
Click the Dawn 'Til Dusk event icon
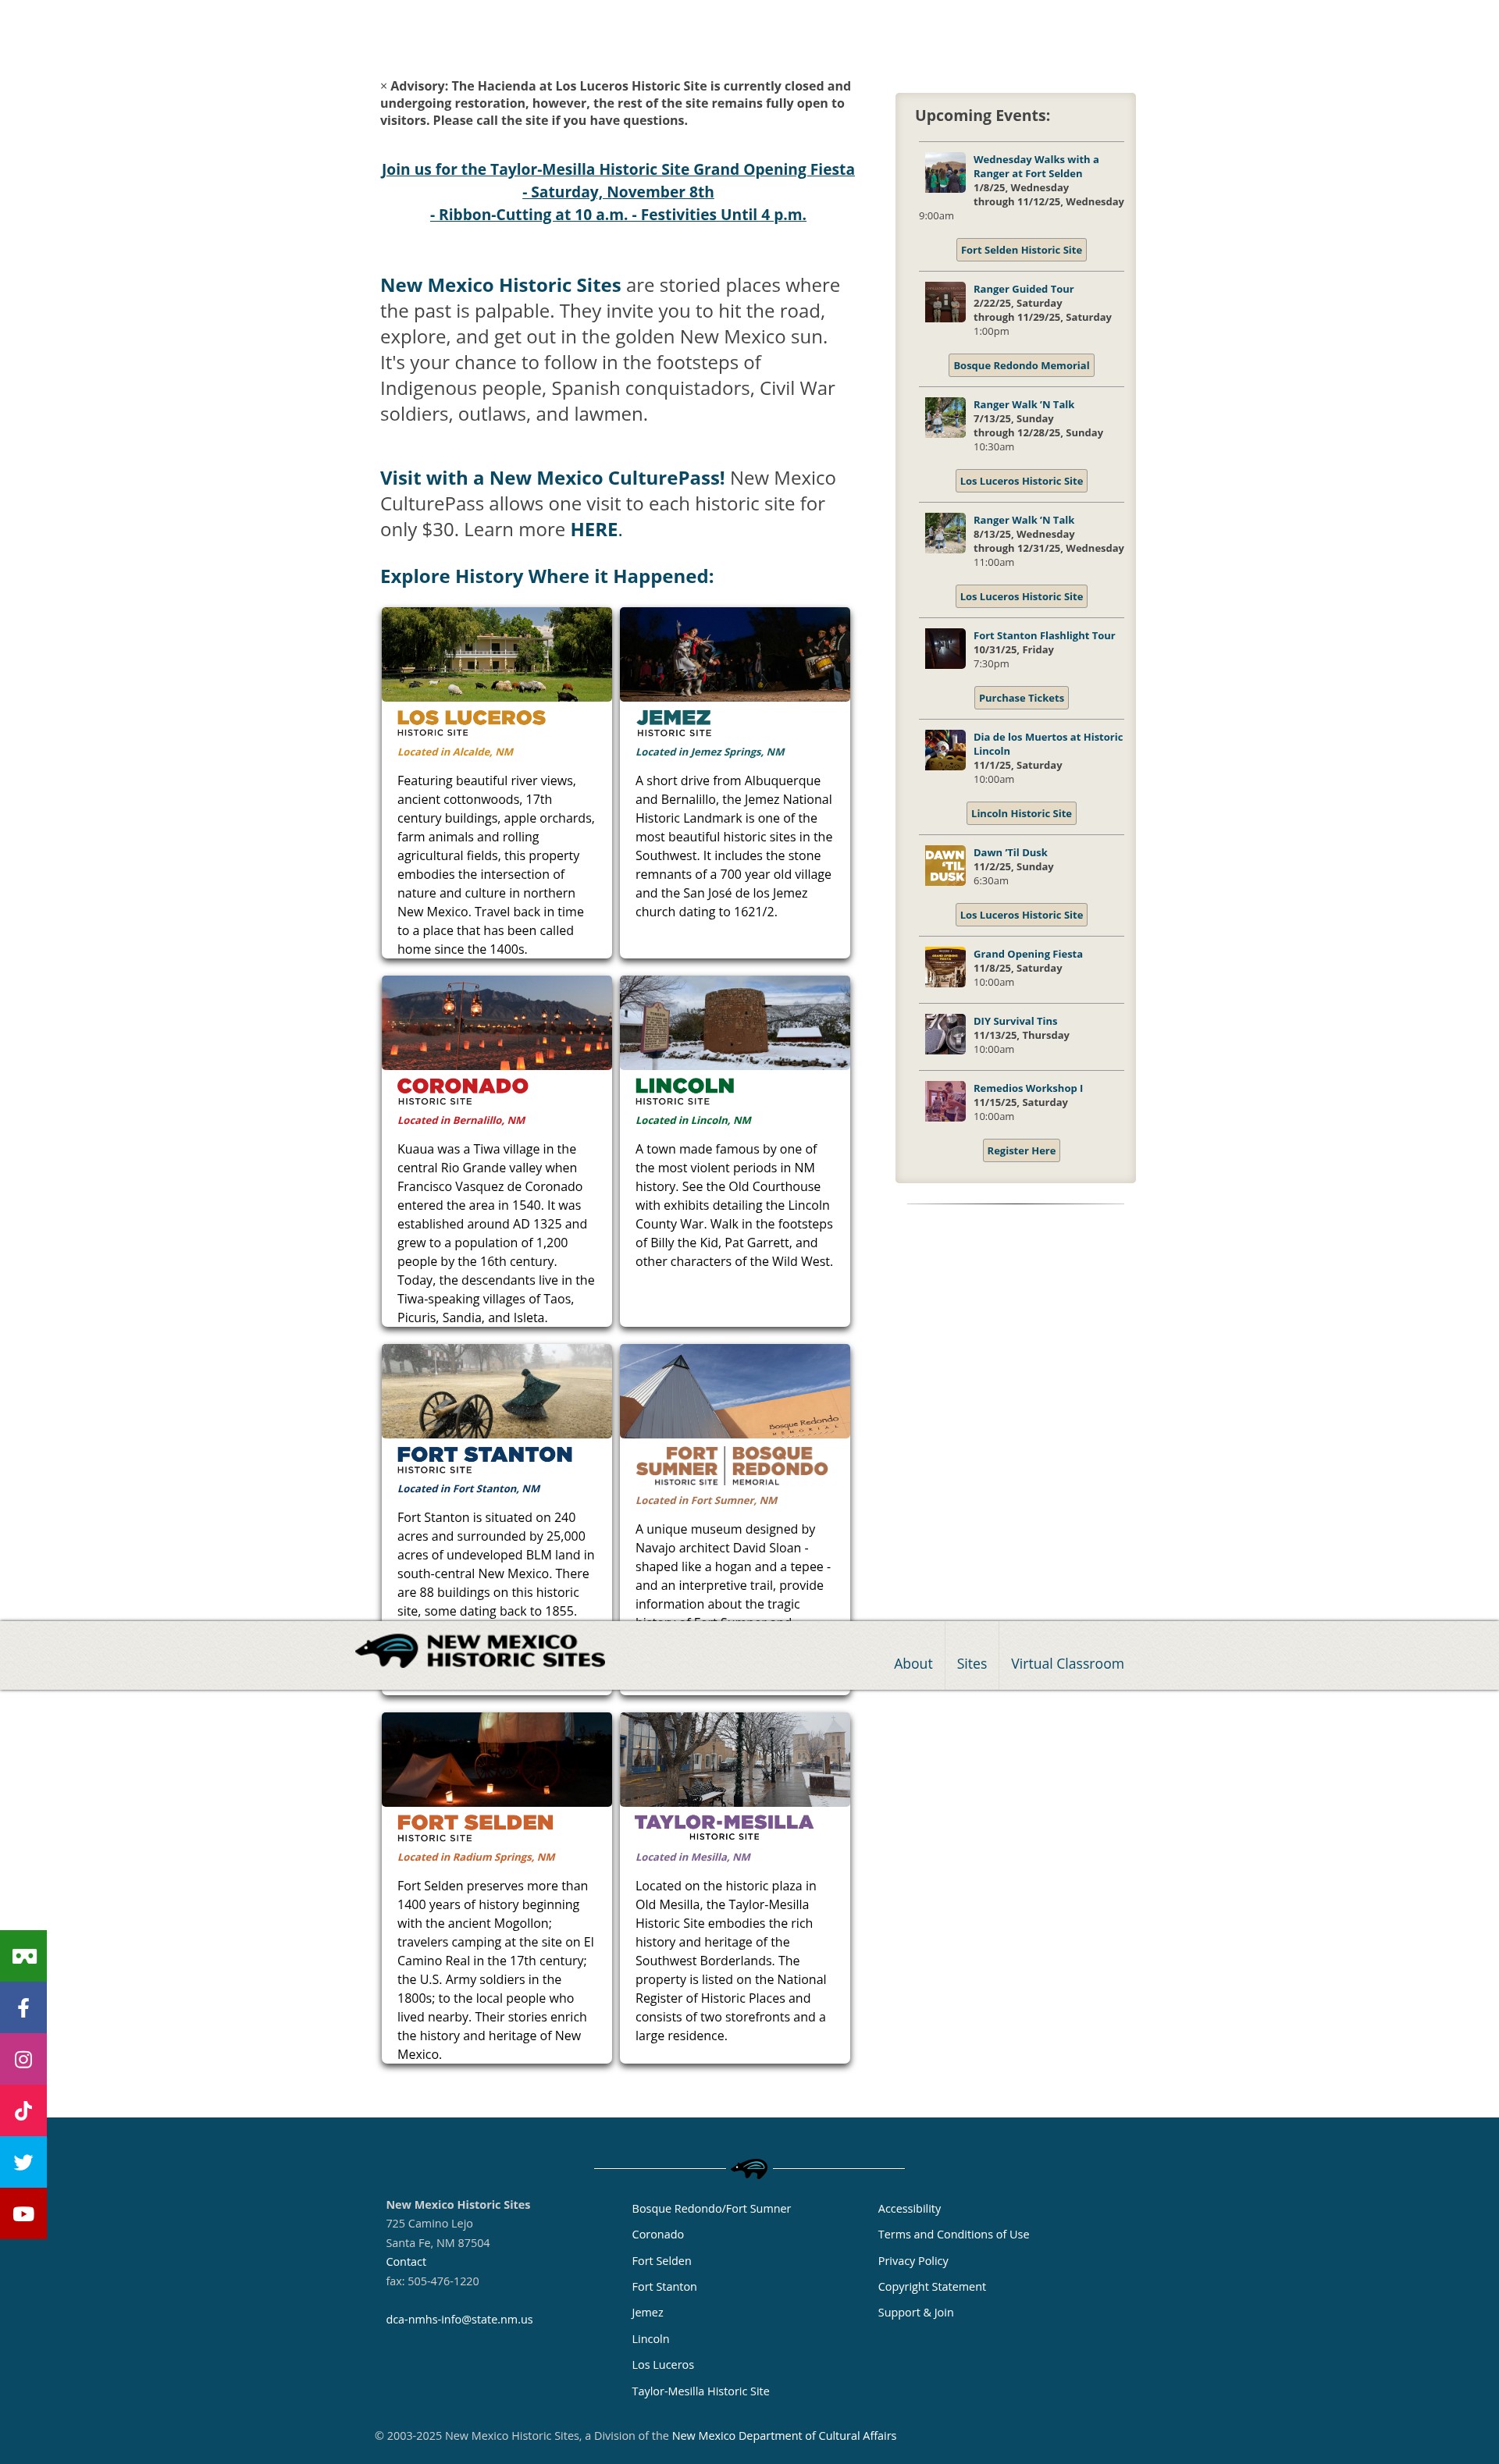[x=944, y=866]
